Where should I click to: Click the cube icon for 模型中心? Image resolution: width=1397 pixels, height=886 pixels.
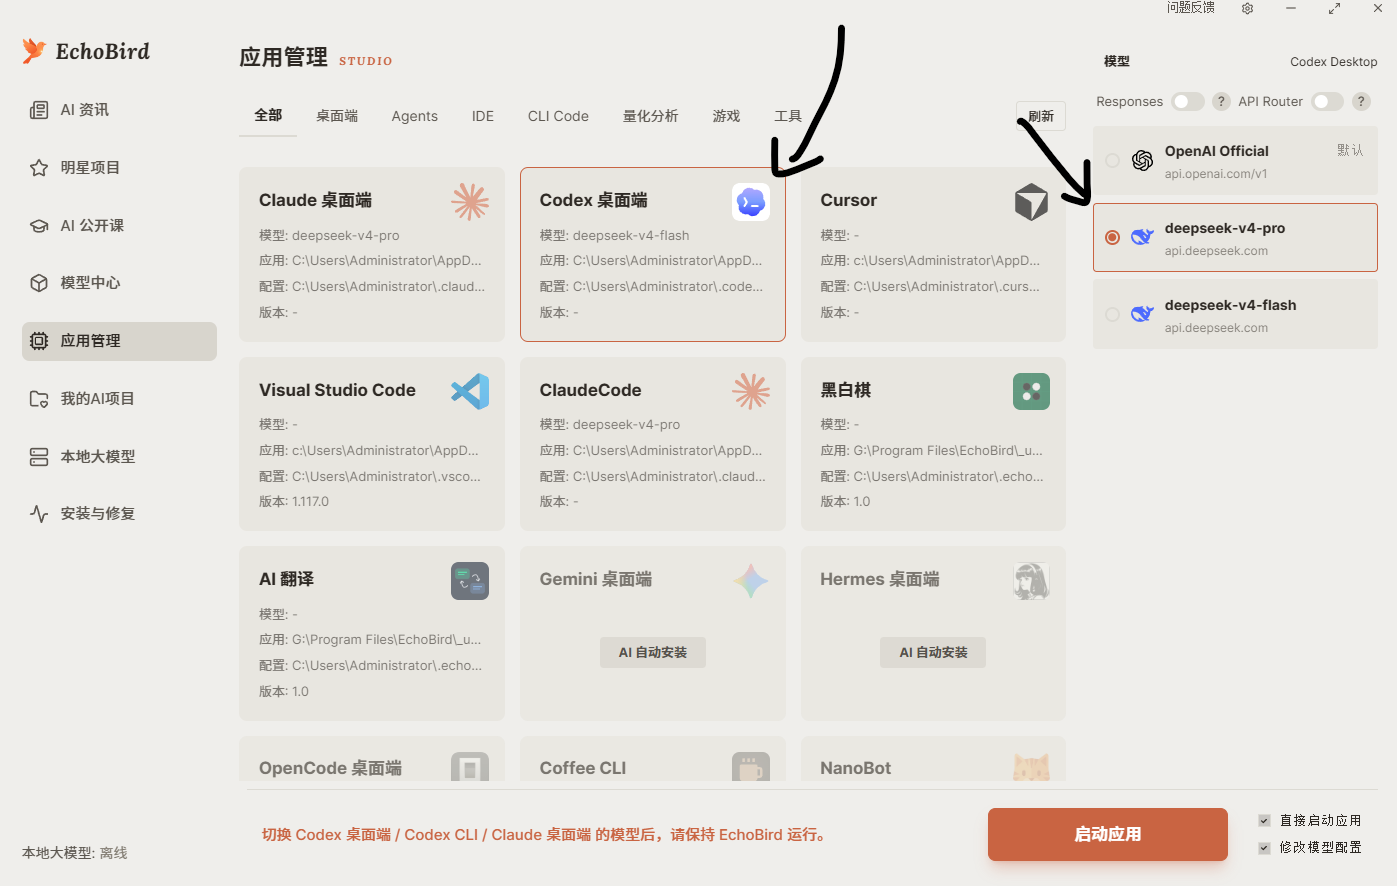(x=39, y=283)
